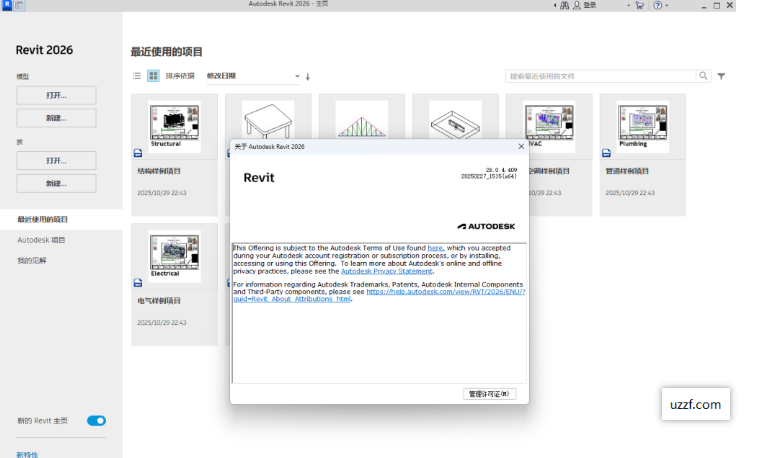The height and width of the screenshot is (458, 764).
Task: Select 最近使用的项目 in the sidebar
Action: click(x=61, y=219)
